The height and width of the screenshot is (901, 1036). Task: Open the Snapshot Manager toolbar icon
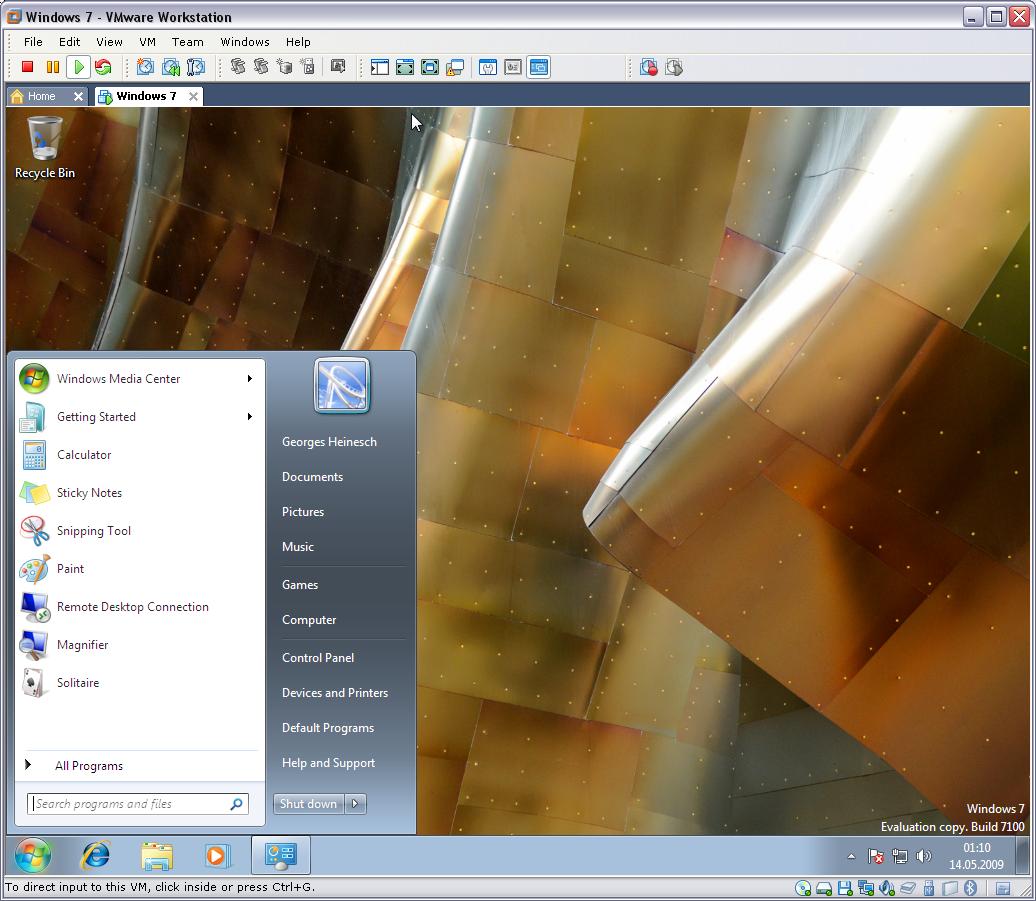pyautogui.click(x=196, y=67)
